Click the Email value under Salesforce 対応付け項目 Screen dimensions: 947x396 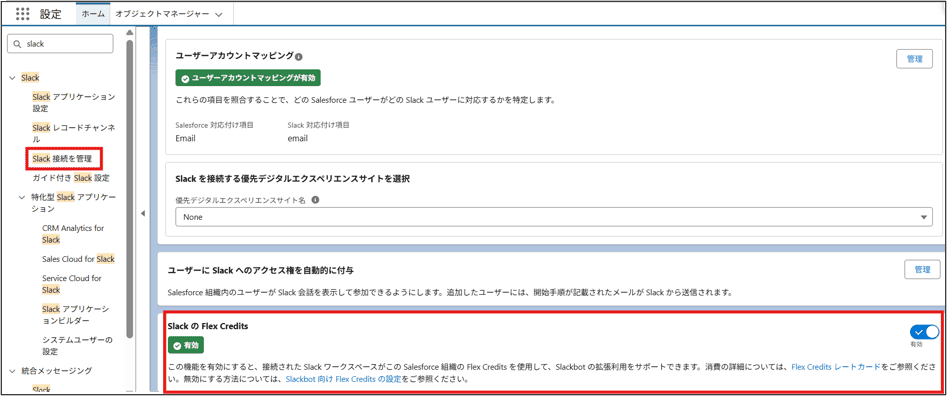point(185,138)
